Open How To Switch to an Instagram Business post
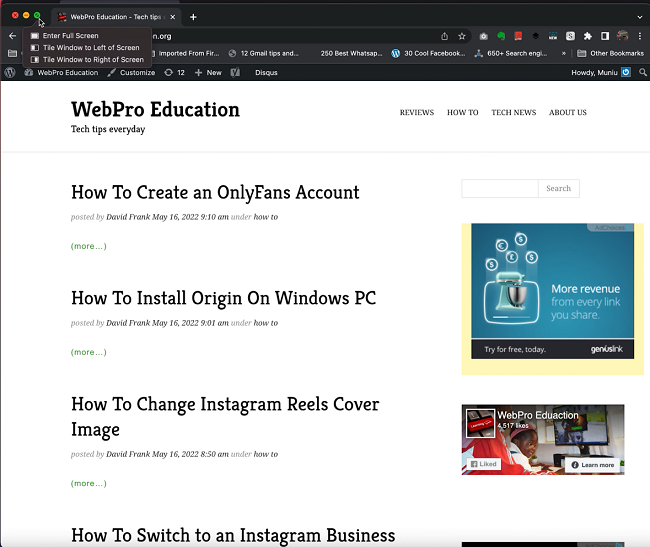 click(233, 535)
